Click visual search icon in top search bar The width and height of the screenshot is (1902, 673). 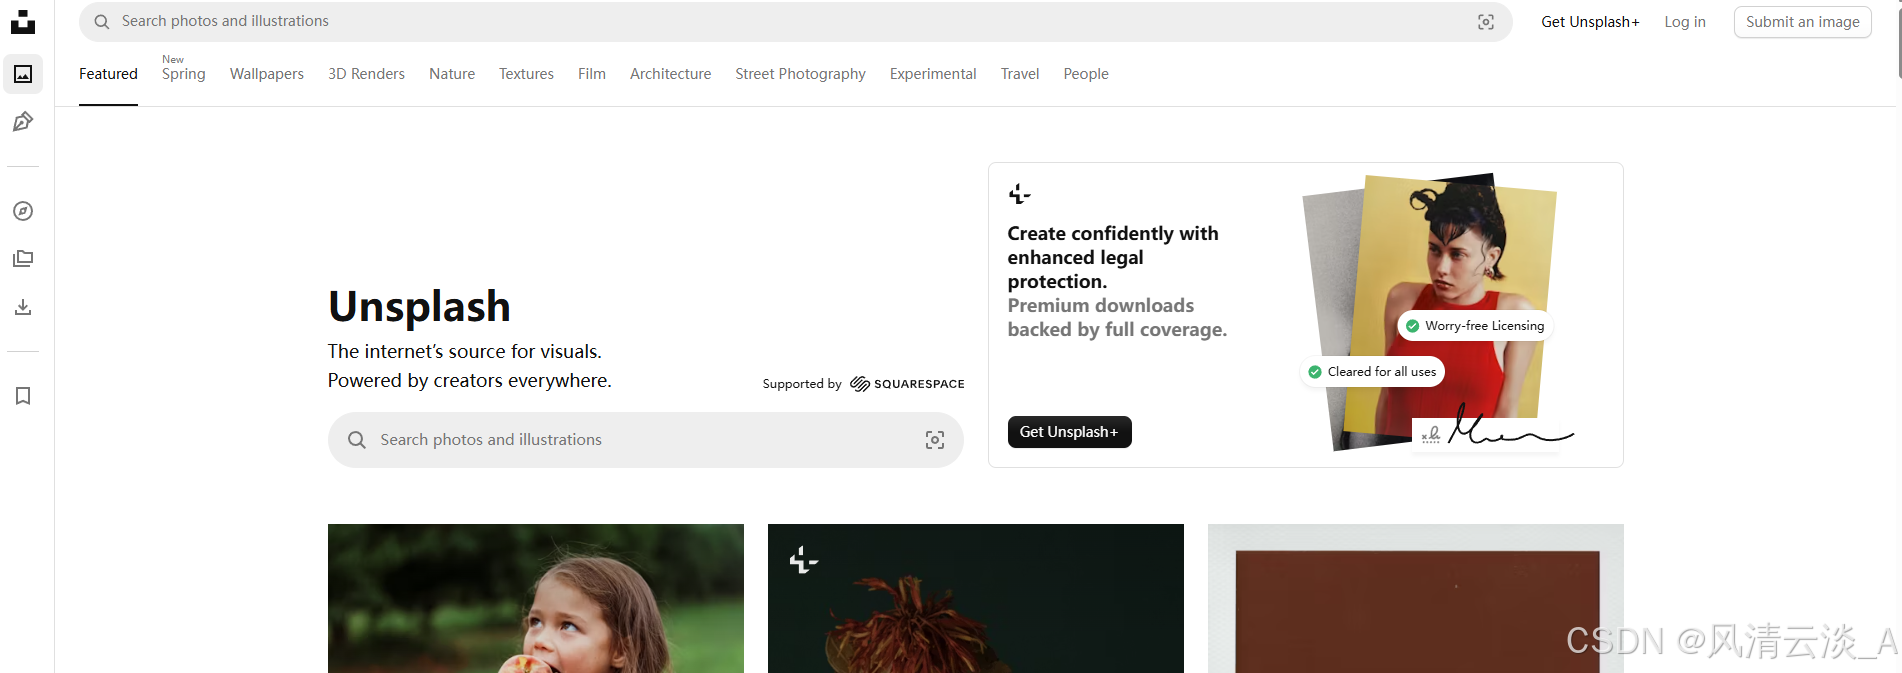click(1486, 22)
